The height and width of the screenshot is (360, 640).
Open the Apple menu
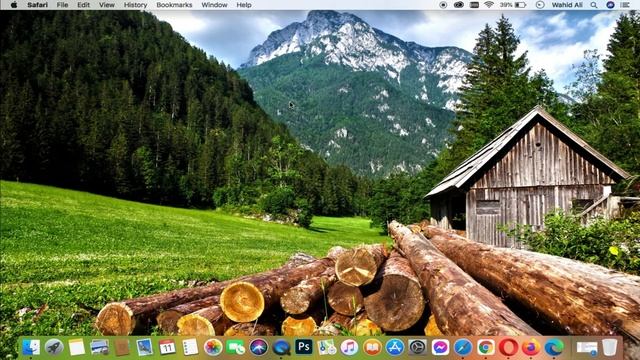coord(14,5)
